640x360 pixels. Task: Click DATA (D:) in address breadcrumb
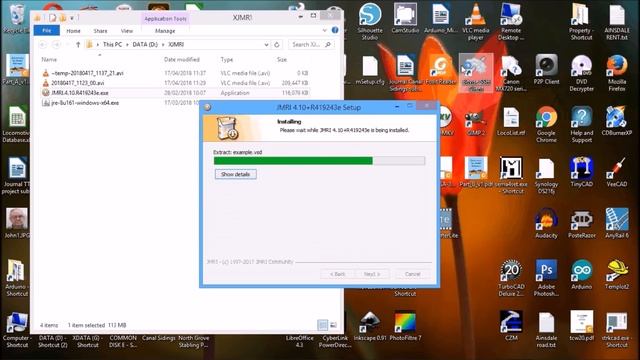pyautogui.click(x=145, y=44)
